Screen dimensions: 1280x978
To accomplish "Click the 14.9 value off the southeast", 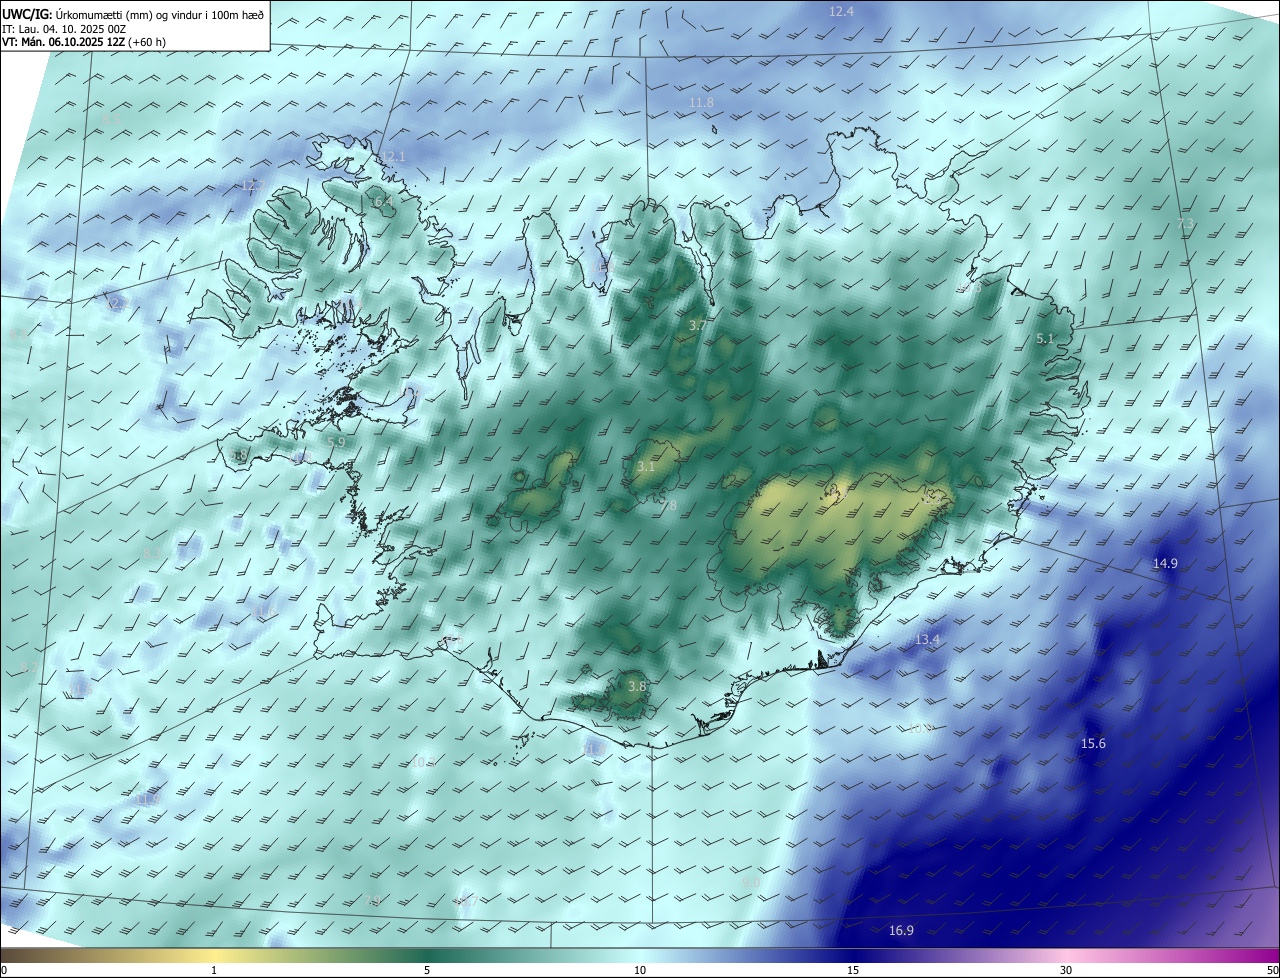I will (1165, 564).
